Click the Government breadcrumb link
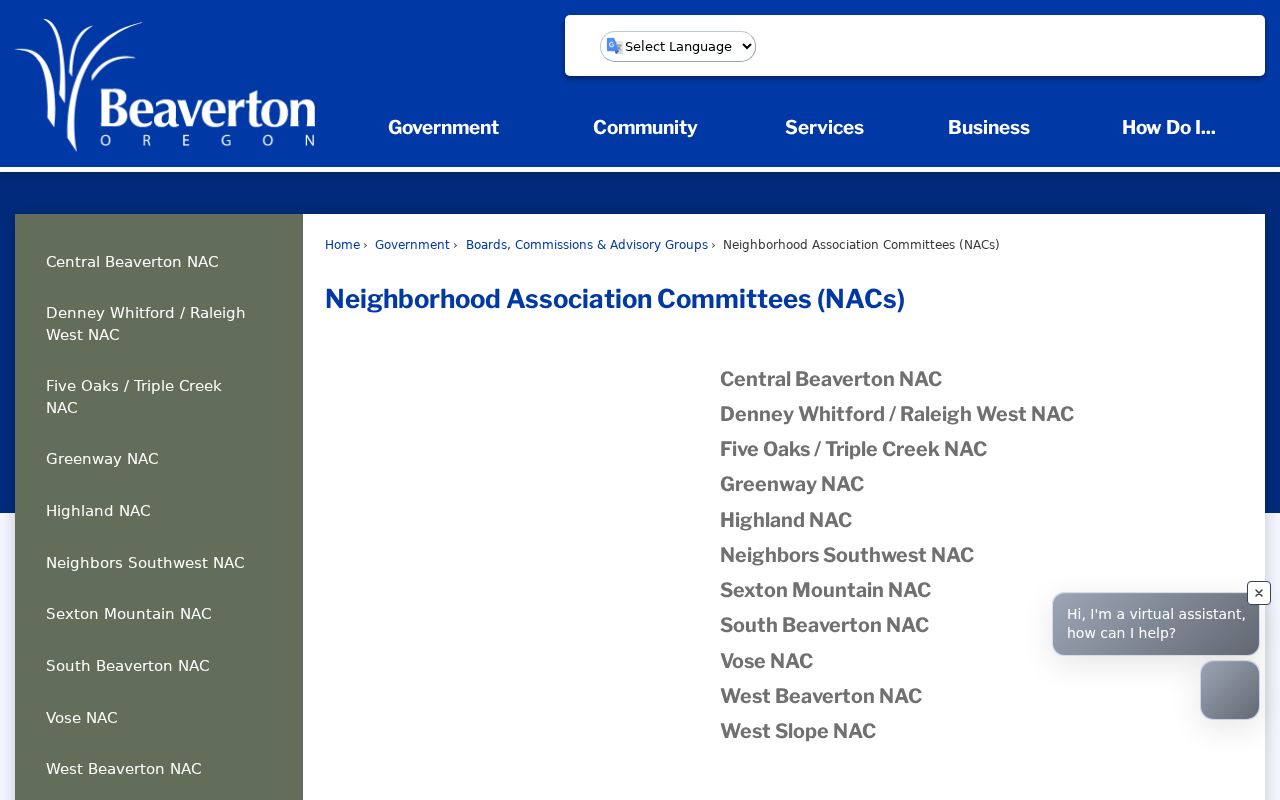The height and width of the screenshot is (800, 1280). (412, 245)
